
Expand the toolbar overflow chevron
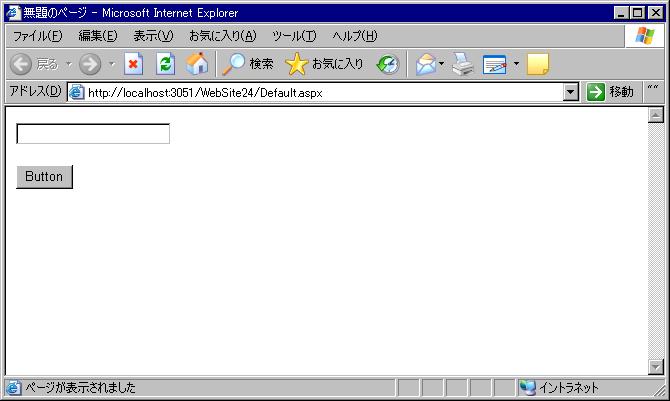652,88
